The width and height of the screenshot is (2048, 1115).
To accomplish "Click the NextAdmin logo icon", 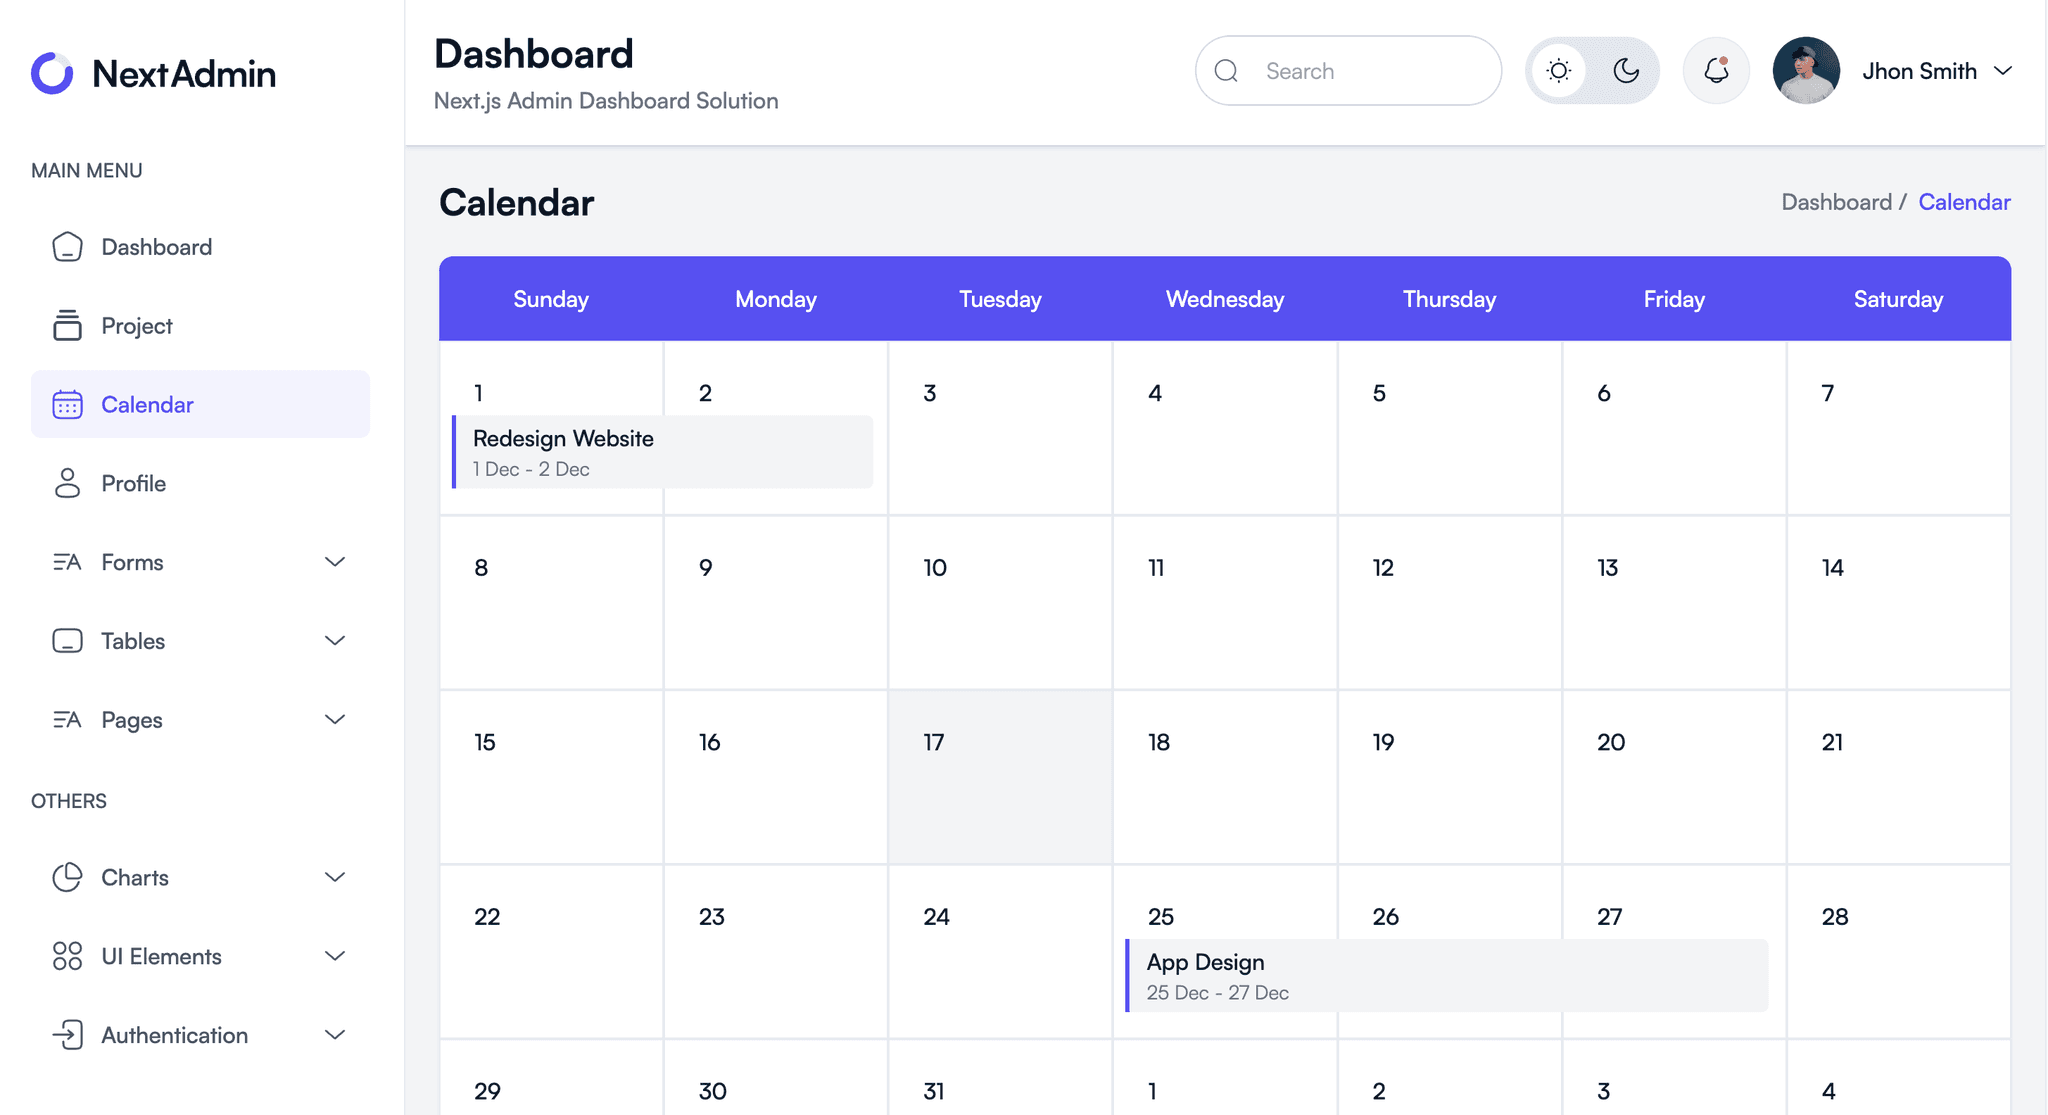I will [52, 73].
